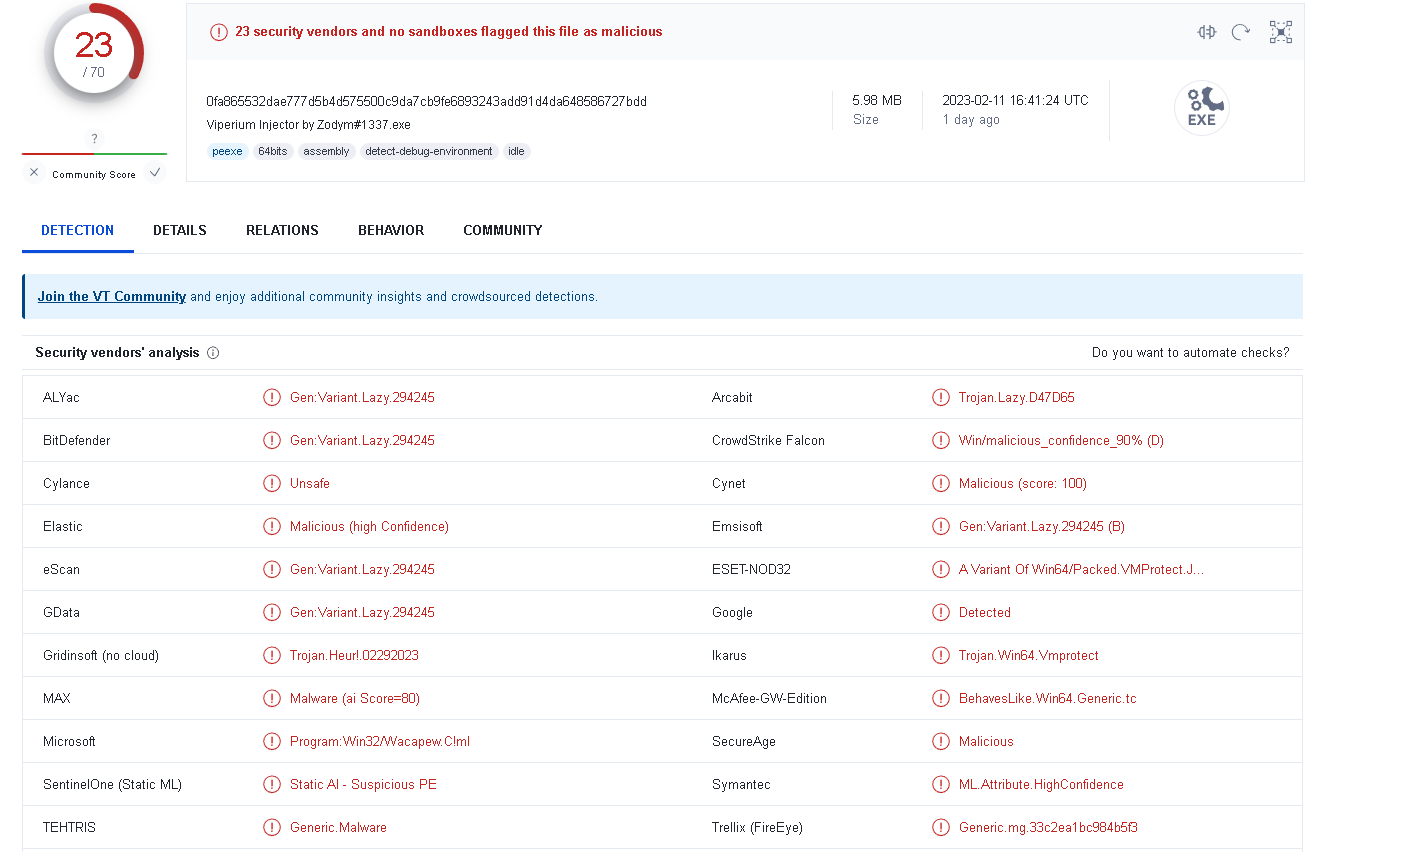
Task: Open the COMMUNITY tab
Action: tap(503, 230)
